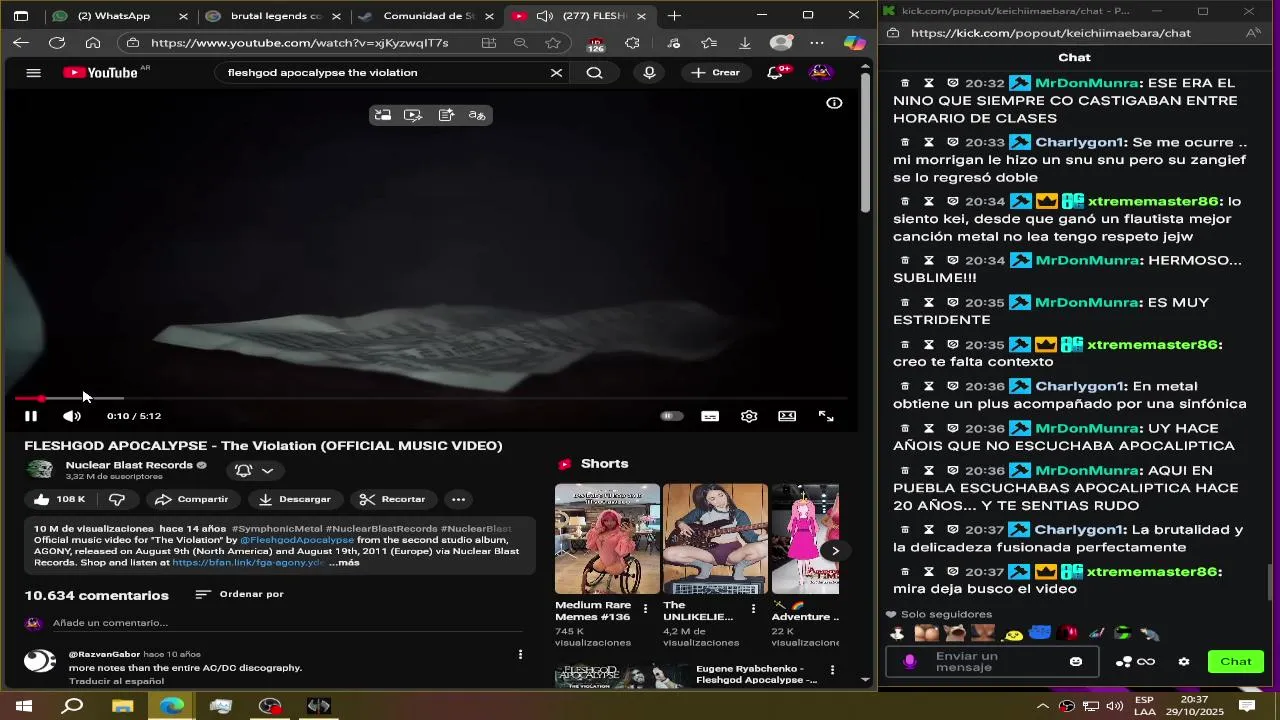The image size is (1280, 720).
Task: Dislike the video
Action: [x=117, y=499]
